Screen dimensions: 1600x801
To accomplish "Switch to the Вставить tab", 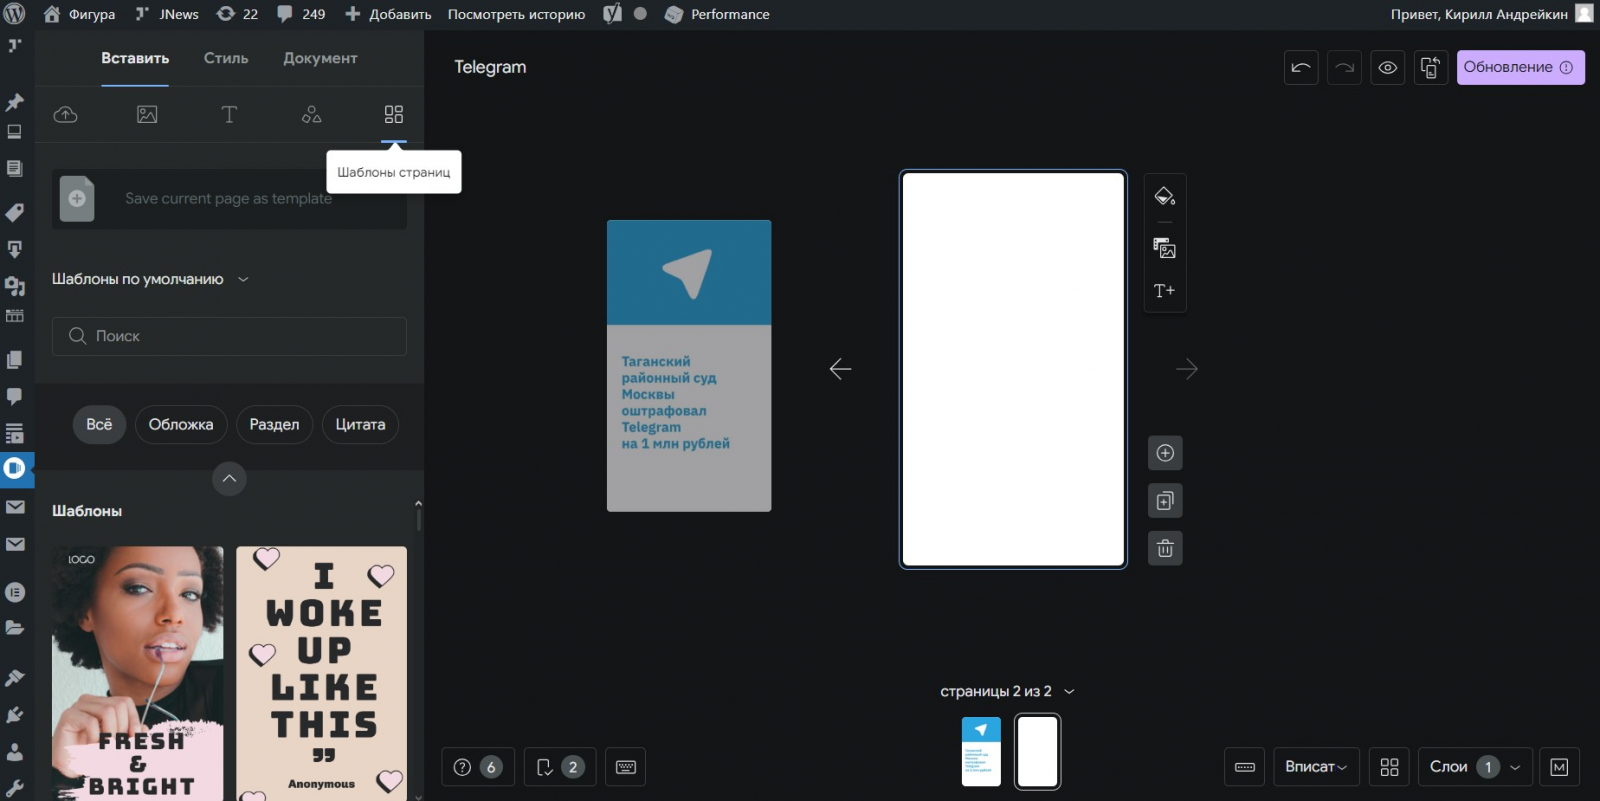I will pos(135,58).
